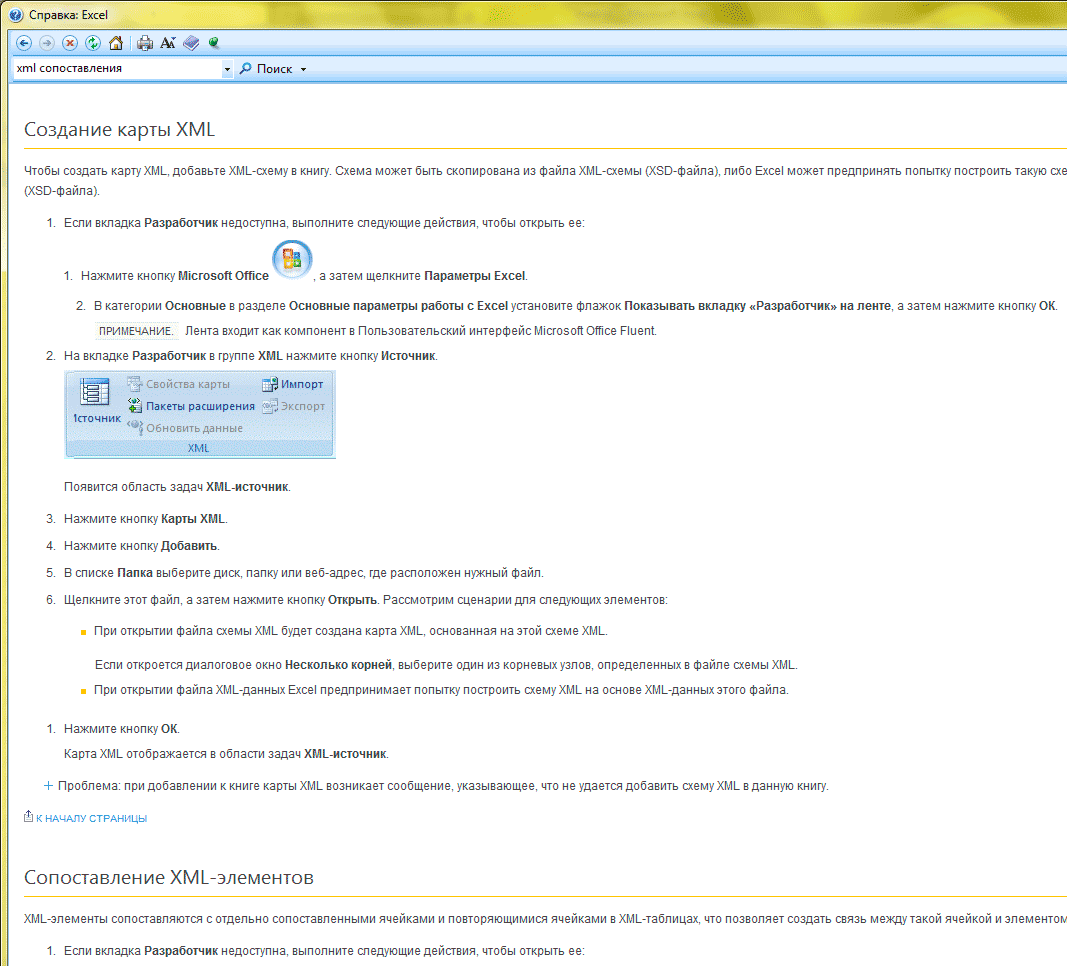1067x966 pixels.
Task: Toggle Keep on Top pushpin icon
Action: 214,44
